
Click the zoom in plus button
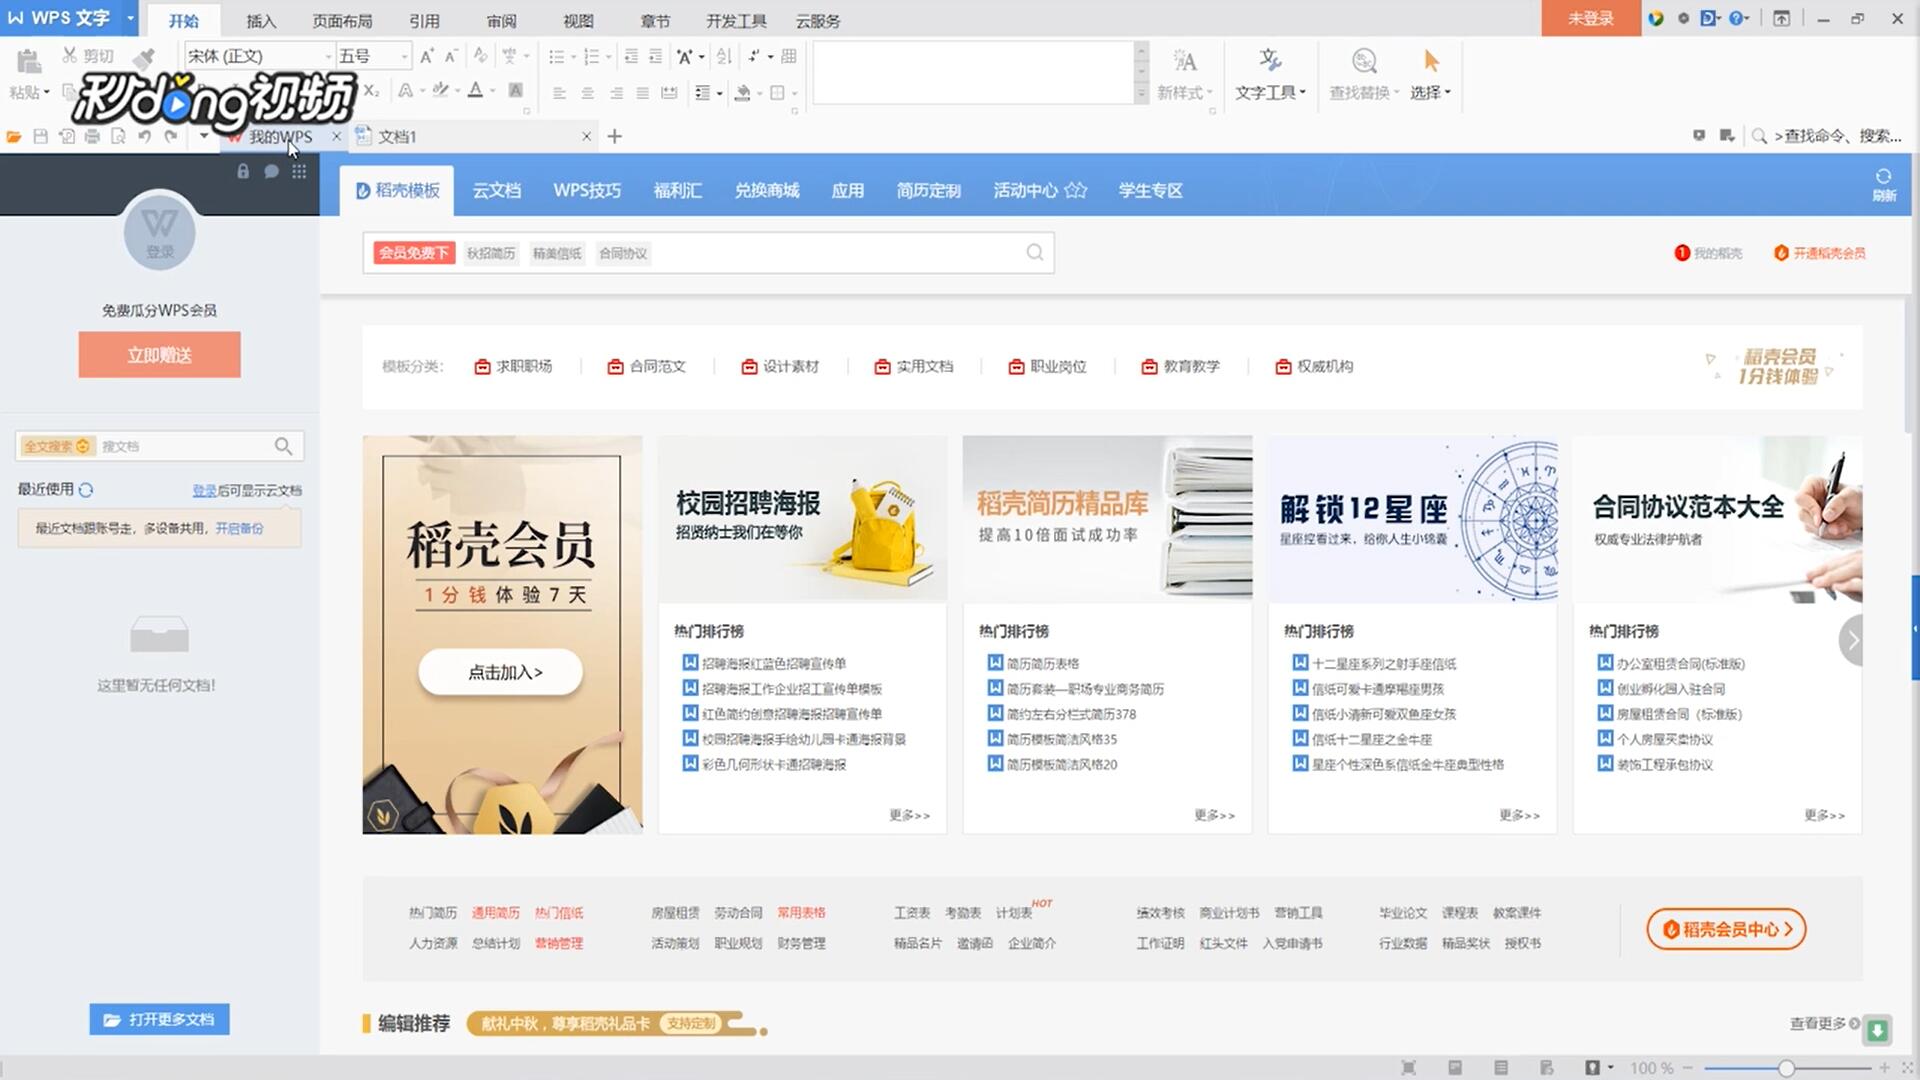coord(1885,1068)
